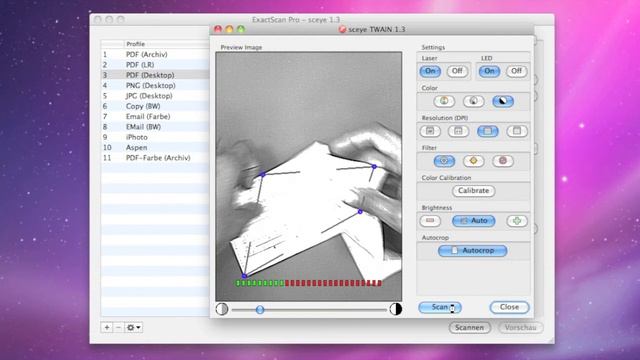Select profile PDF (Archiv)
This screenshot has width=640, height=360.
point(155,54)
